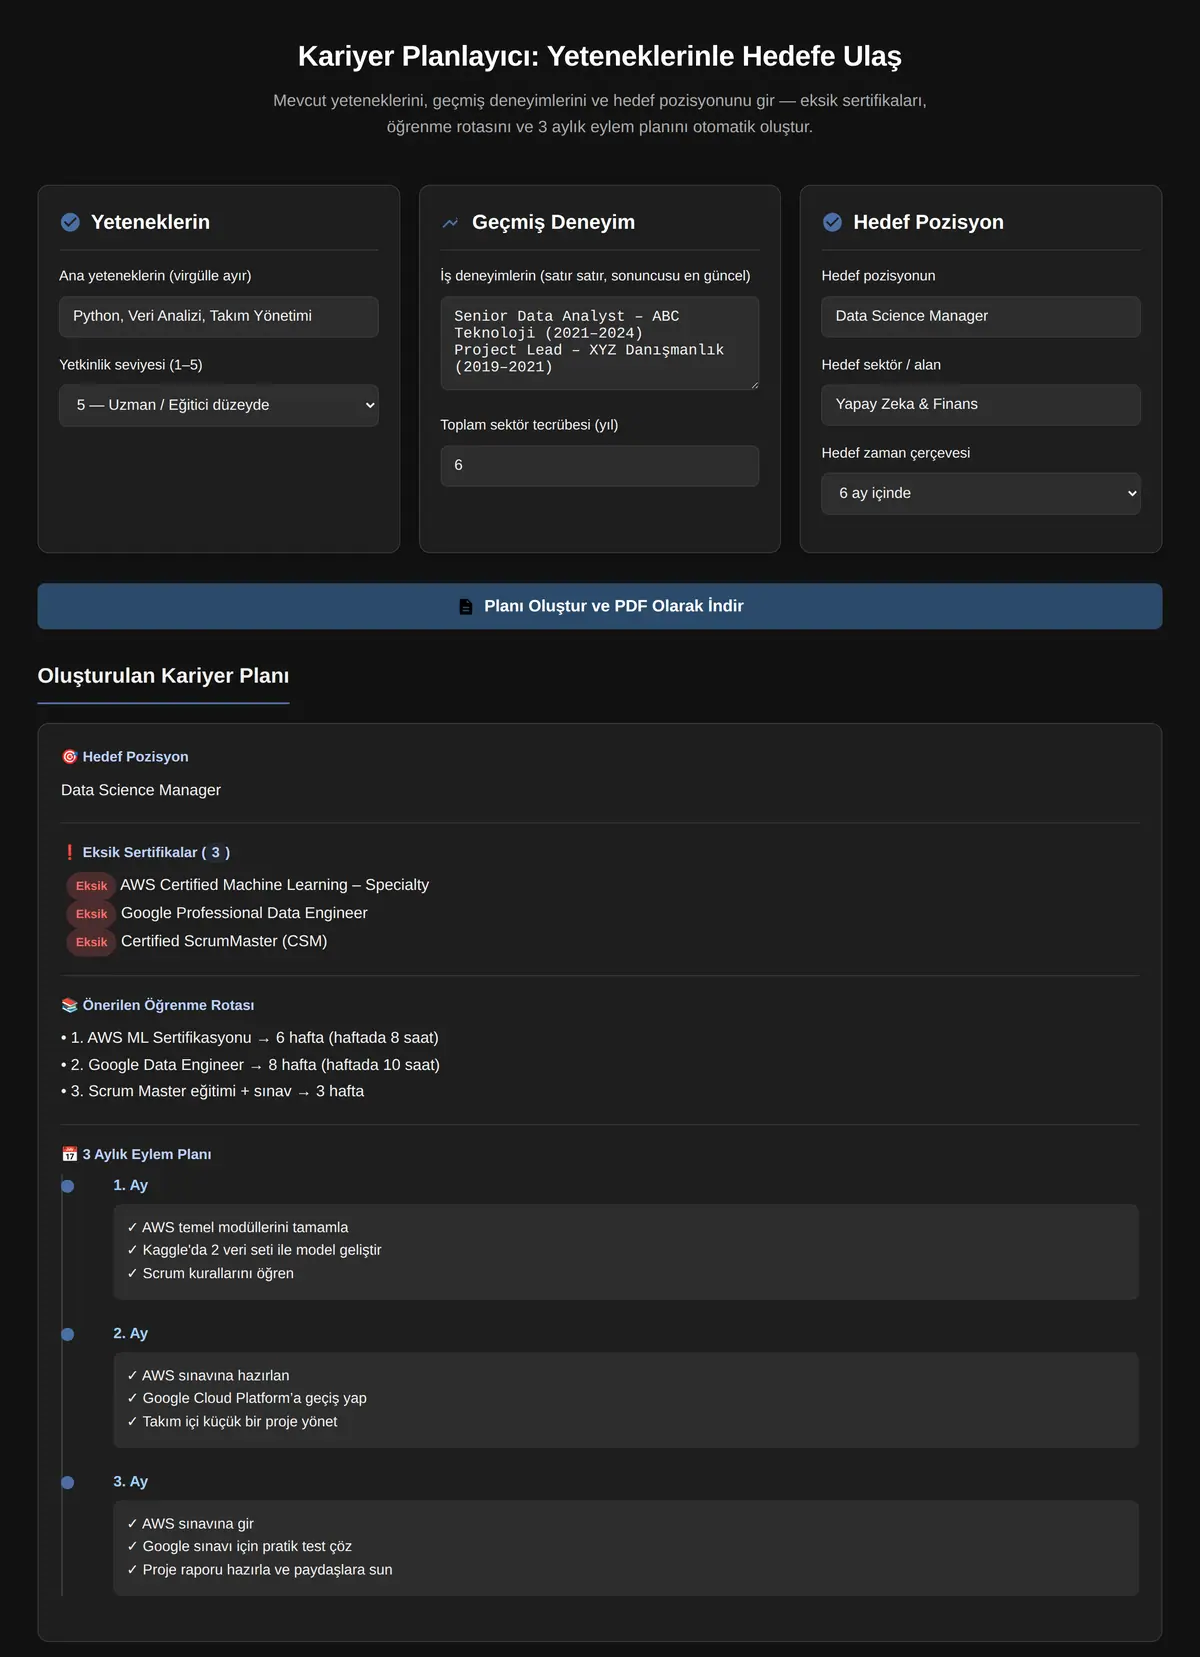Focus the Ana yeteneklerin input field
The image size is (1200, 1657).
point(219,316)
